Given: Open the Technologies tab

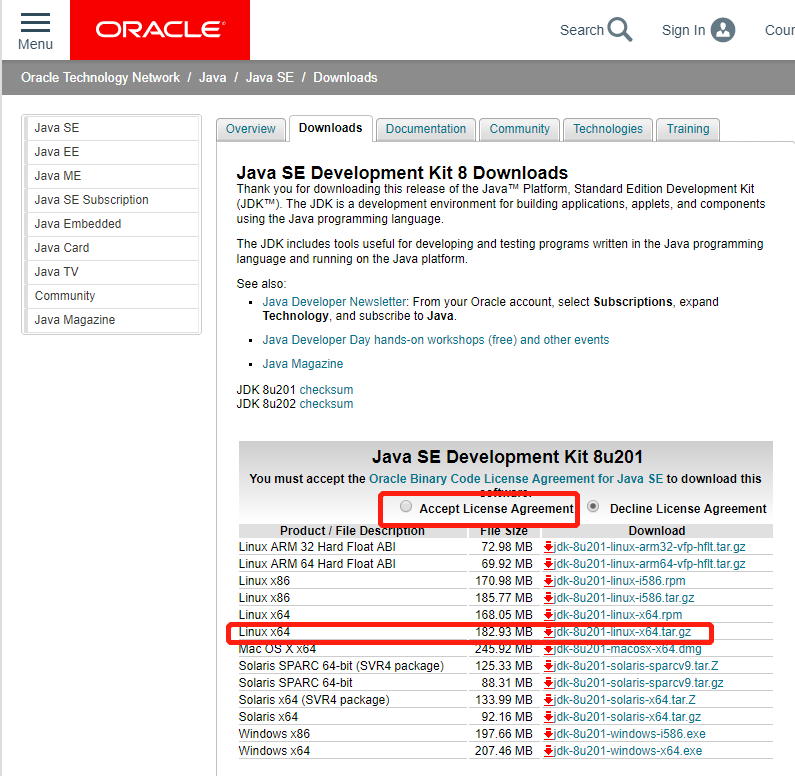Looking at the screenshot, I should click(608, 129).
